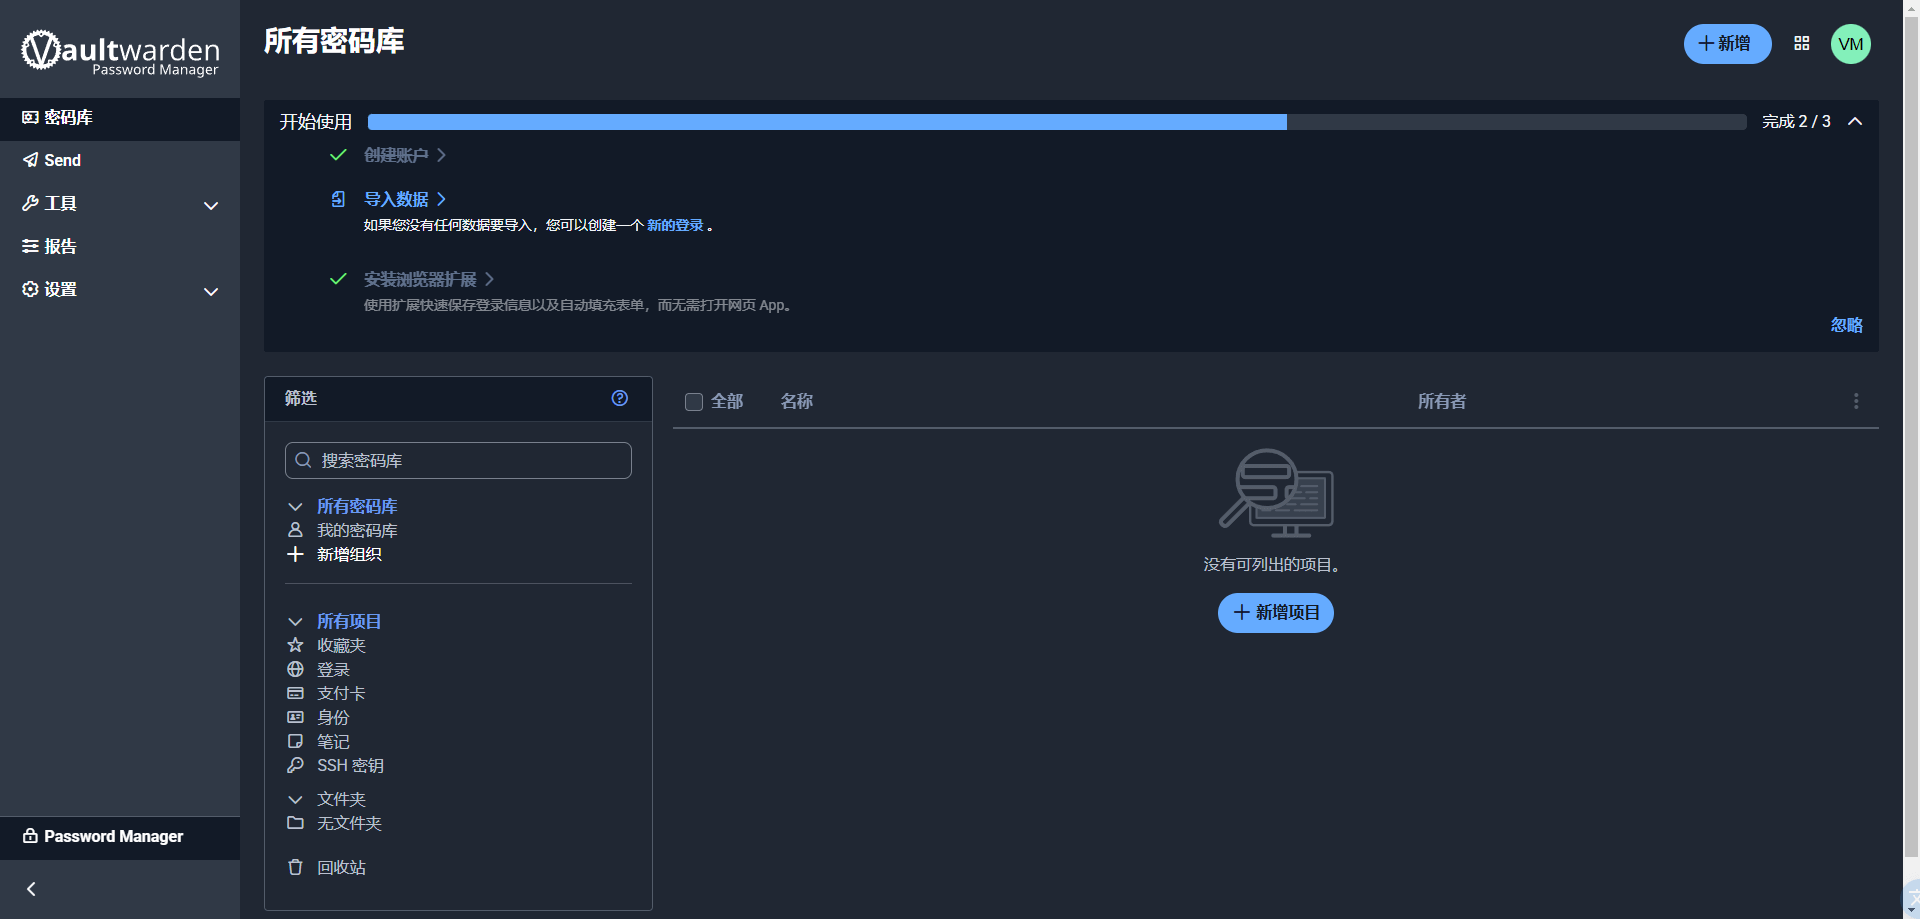Filter by 收藏夹 favorites star
1920x919 pixels.
point(341,645)
